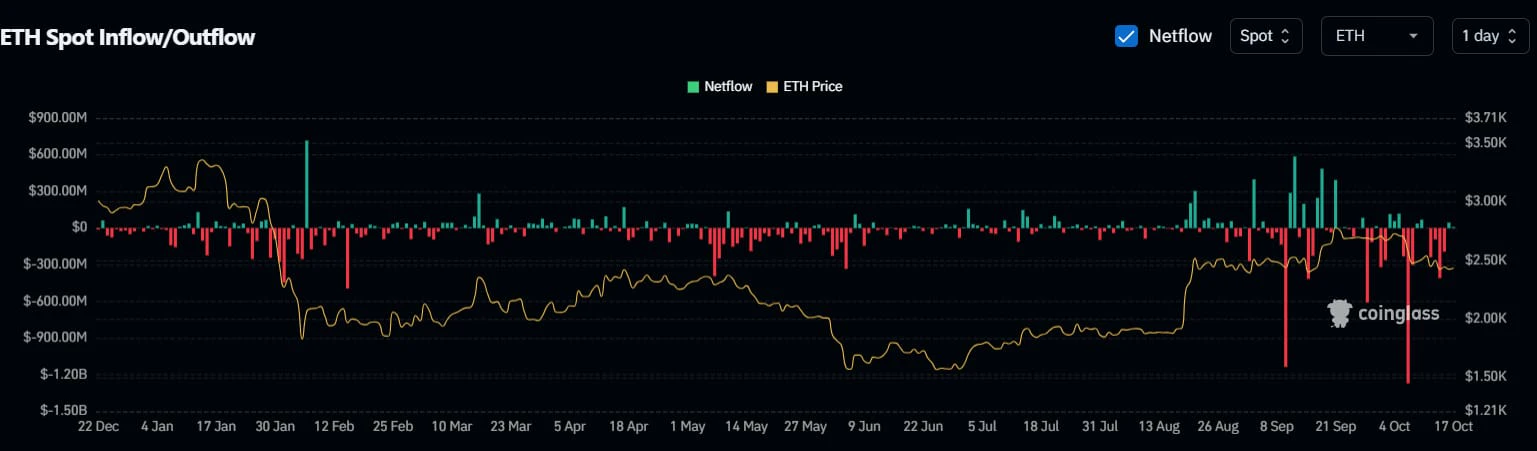1537x451 pixels.
Task: Click the 17 Oct date label
Action: tap(1453, 426)
